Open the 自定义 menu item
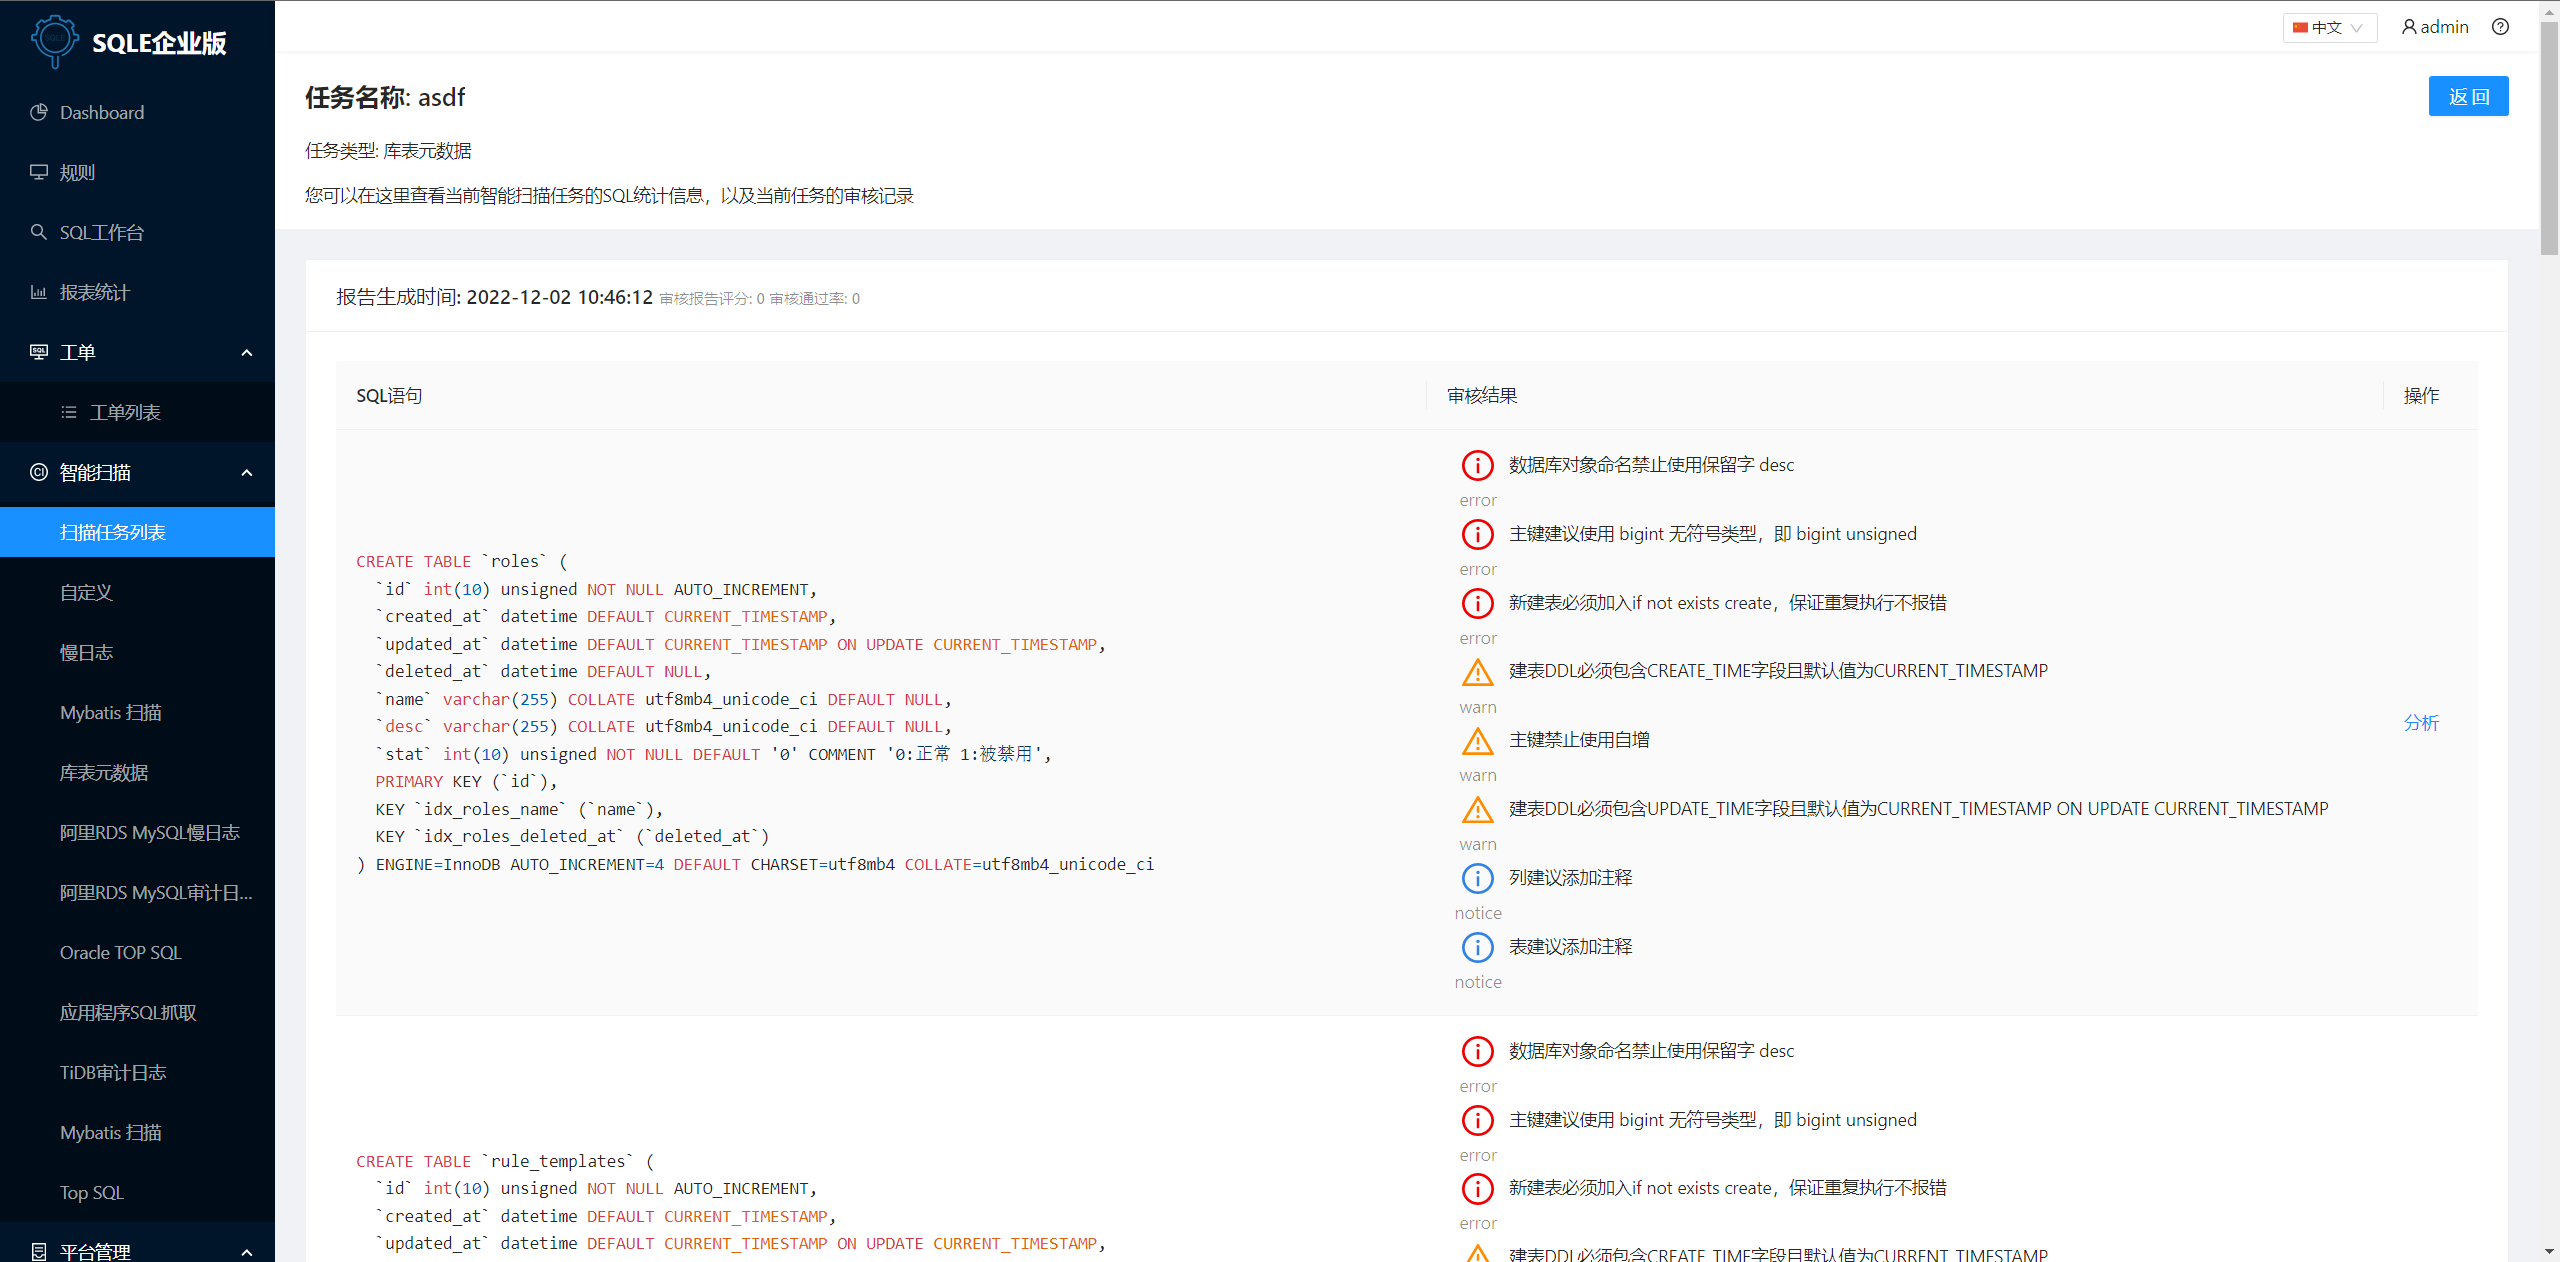Screen dimensions: 2560x1262 (x=137, y=592)
